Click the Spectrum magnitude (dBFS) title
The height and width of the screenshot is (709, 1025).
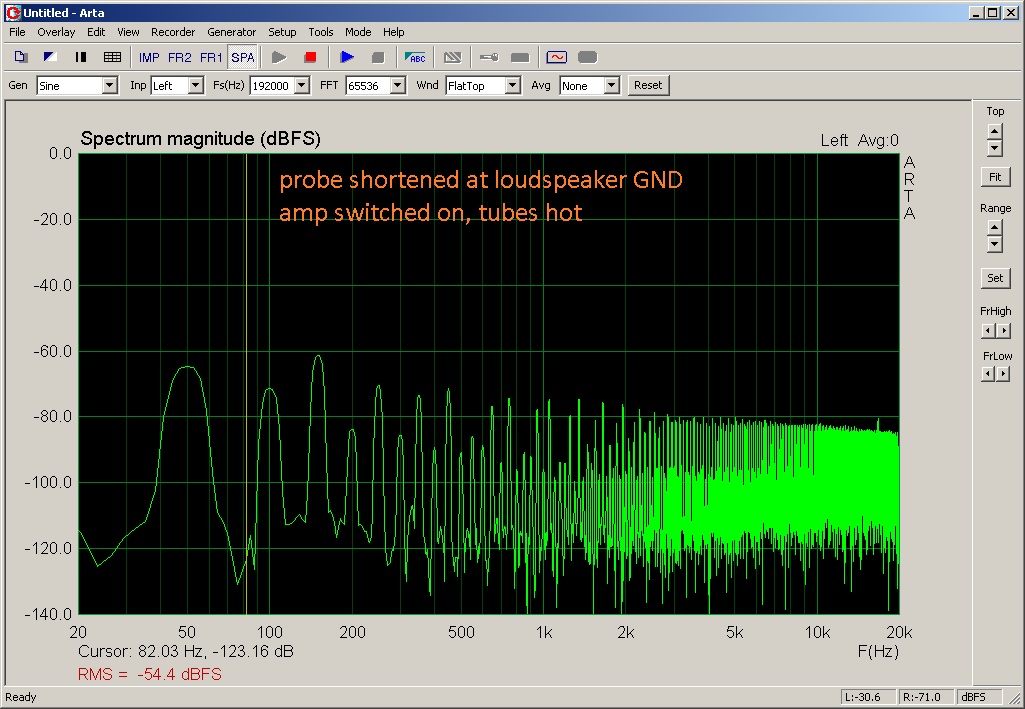coord(200,139)
